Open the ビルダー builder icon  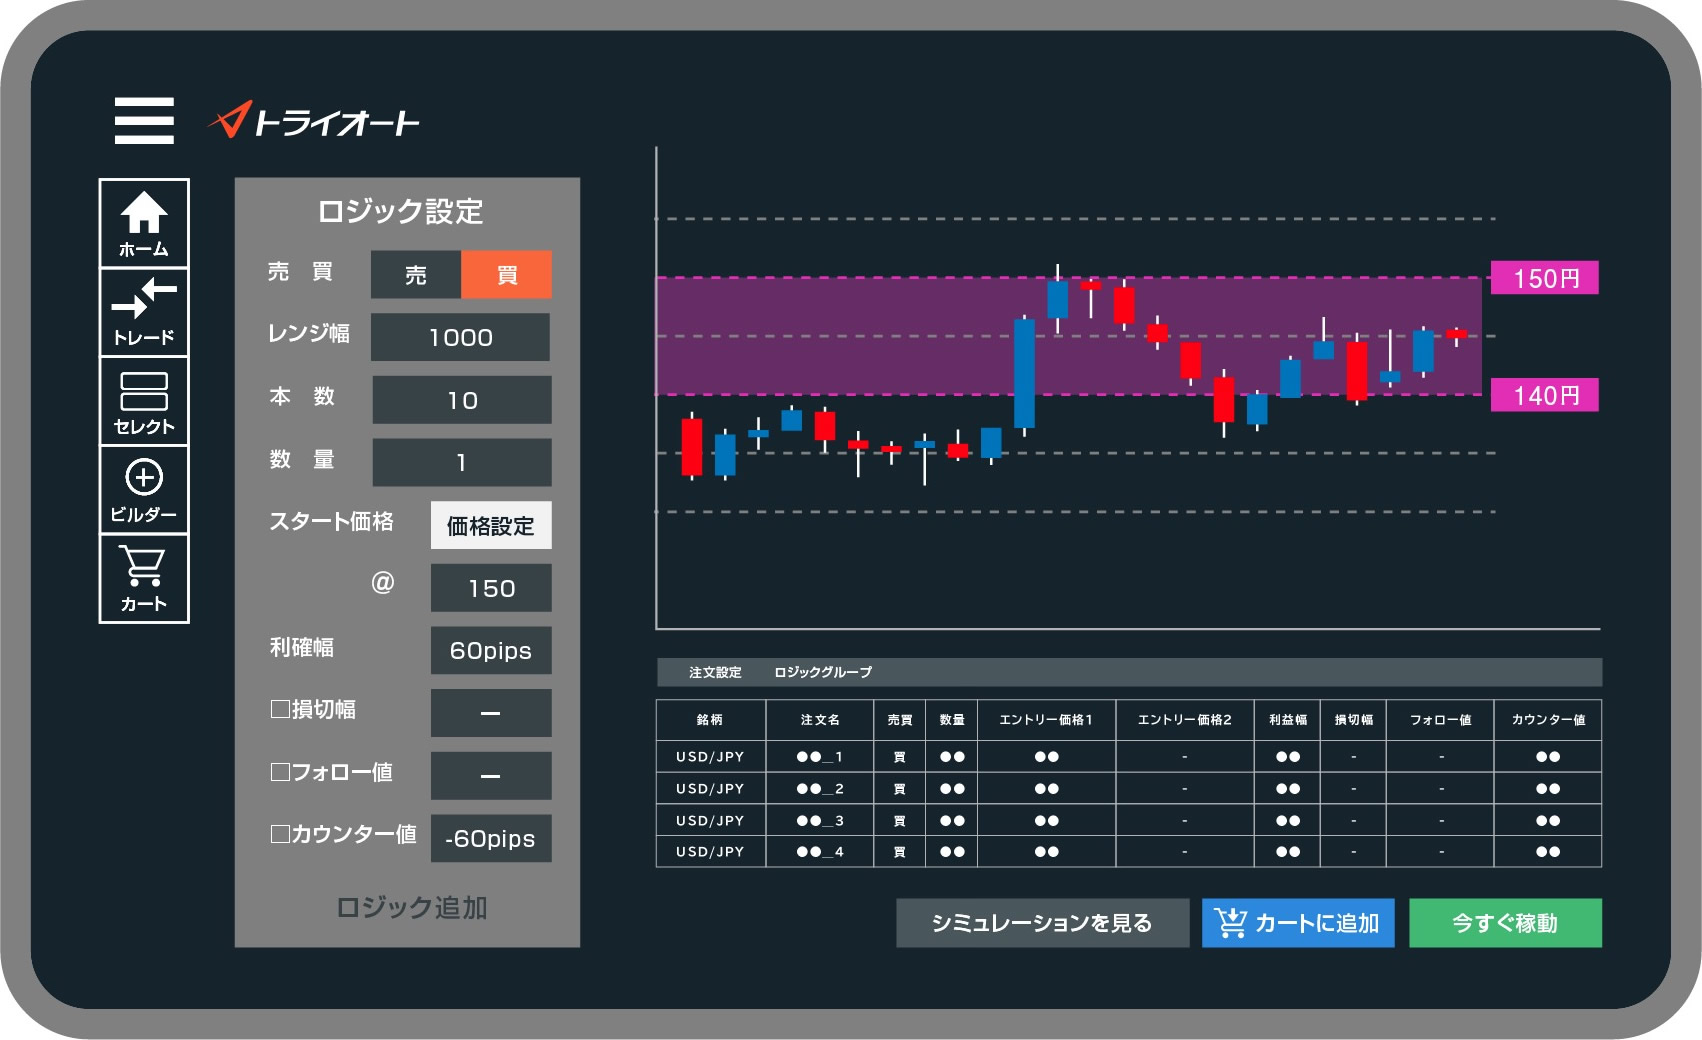(144, 490)
